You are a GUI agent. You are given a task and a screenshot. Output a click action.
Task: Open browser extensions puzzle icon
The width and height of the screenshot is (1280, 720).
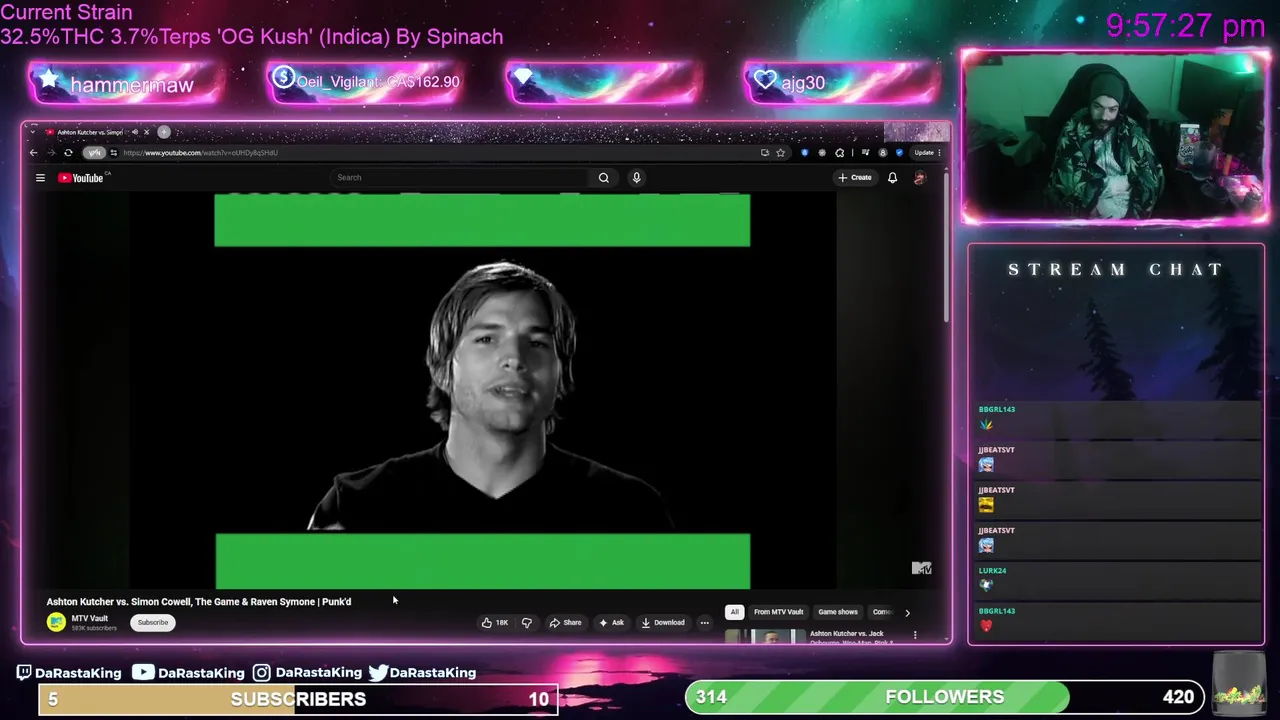tap(839, 153)
